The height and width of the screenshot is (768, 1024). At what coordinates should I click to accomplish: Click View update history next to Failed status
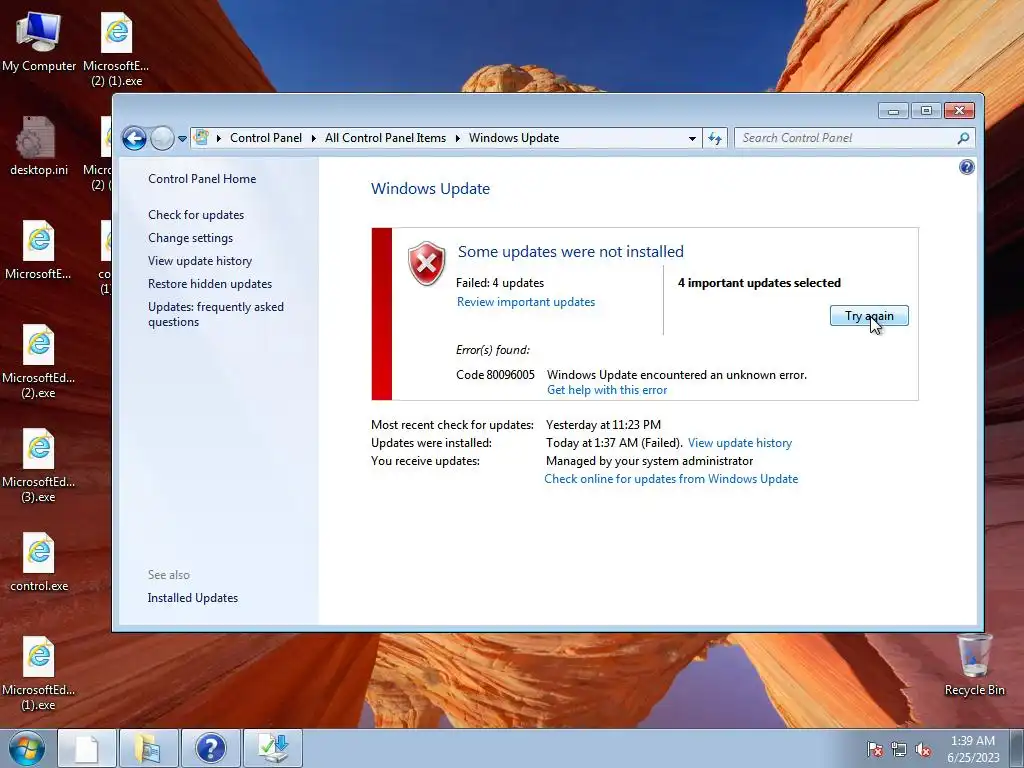click(x=739, y=443)
